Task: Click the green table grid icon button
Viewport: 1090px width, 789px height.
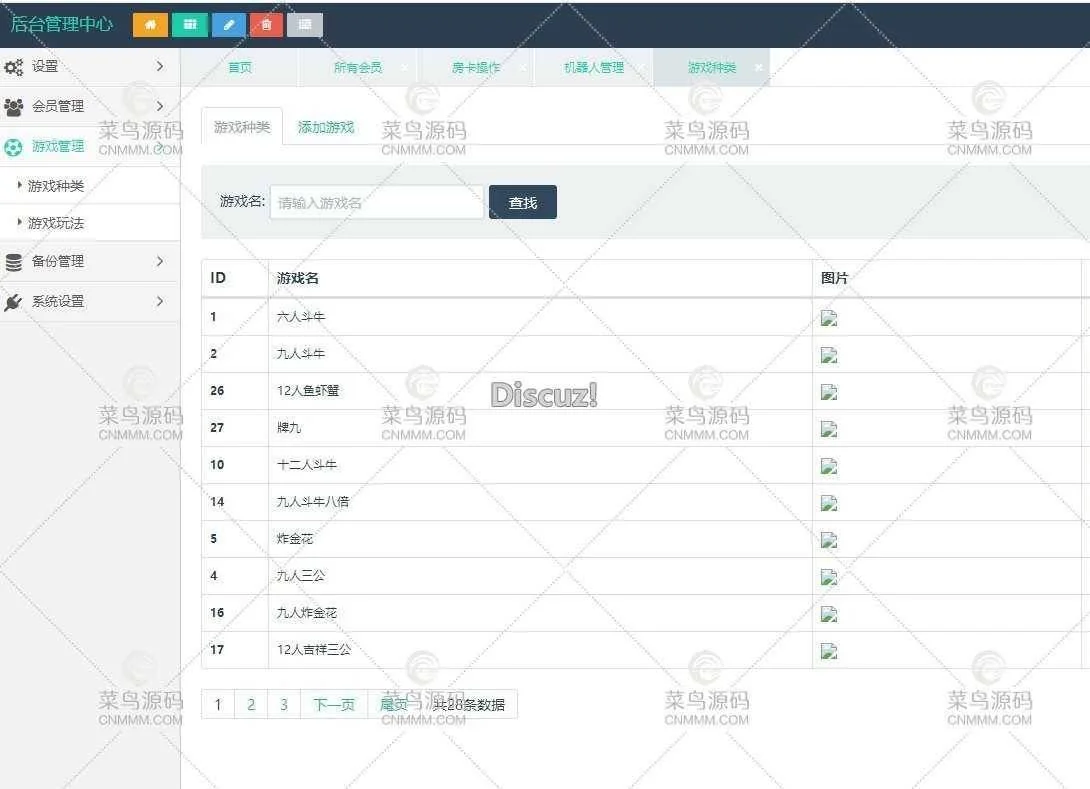Action: (x=189, y=25)
